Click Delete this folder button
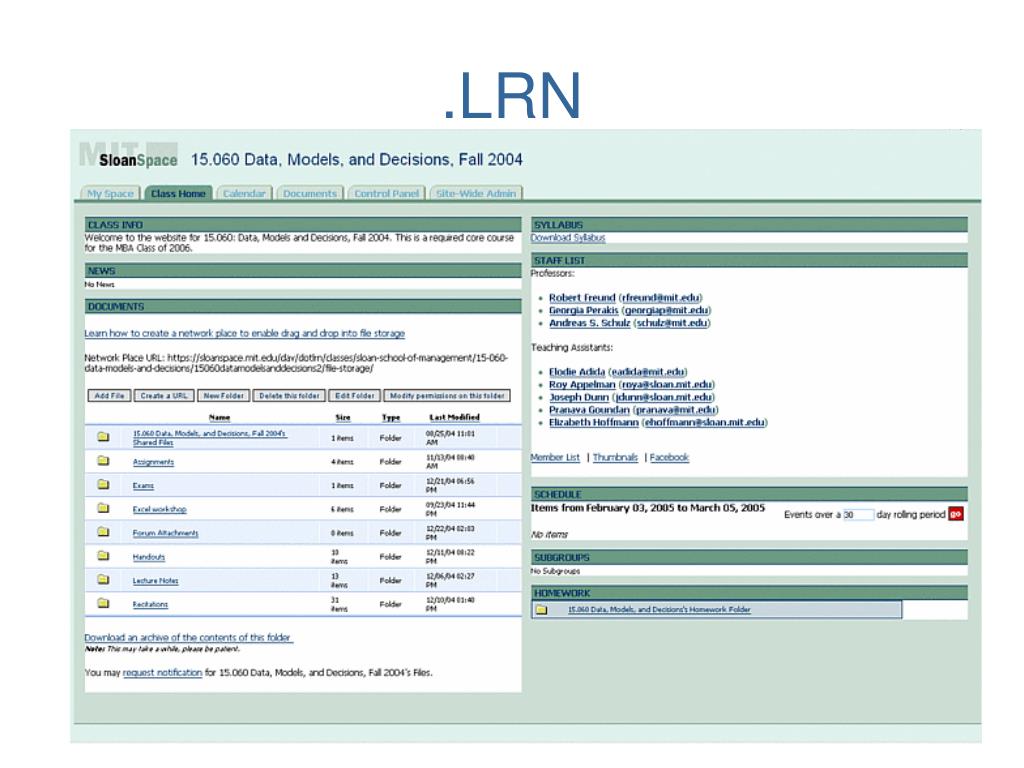Screen dimensions: 1024x768 pos(289,396)
